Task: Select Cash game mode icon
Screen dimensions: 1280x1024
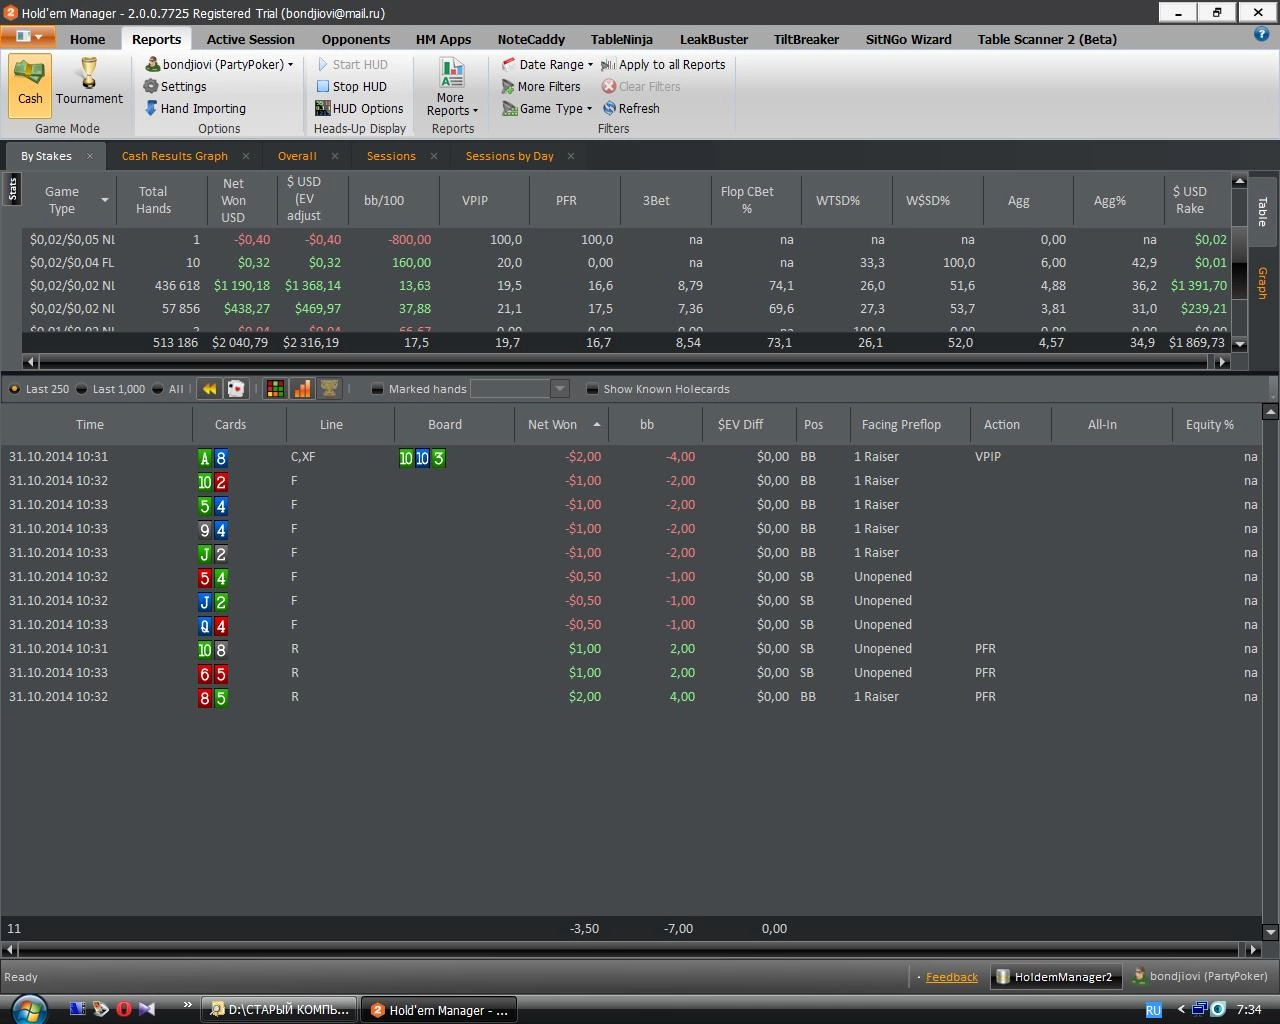Action: click(30, 84)
